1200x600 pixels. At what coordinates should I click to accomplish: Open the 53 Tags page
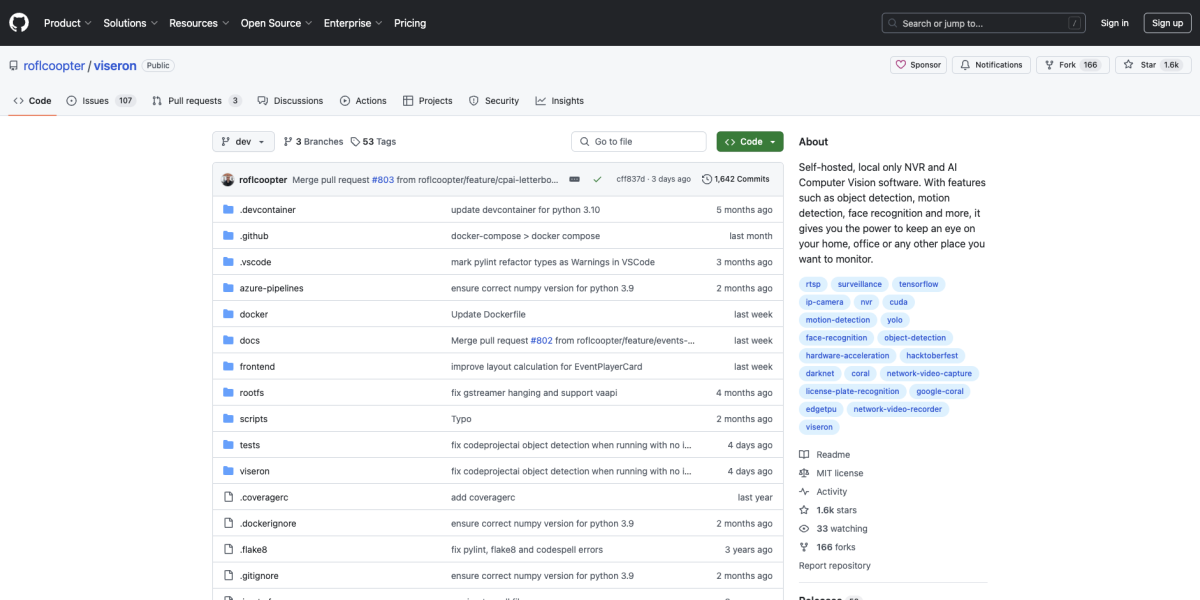pyautogui.click(x=373, y=142)
